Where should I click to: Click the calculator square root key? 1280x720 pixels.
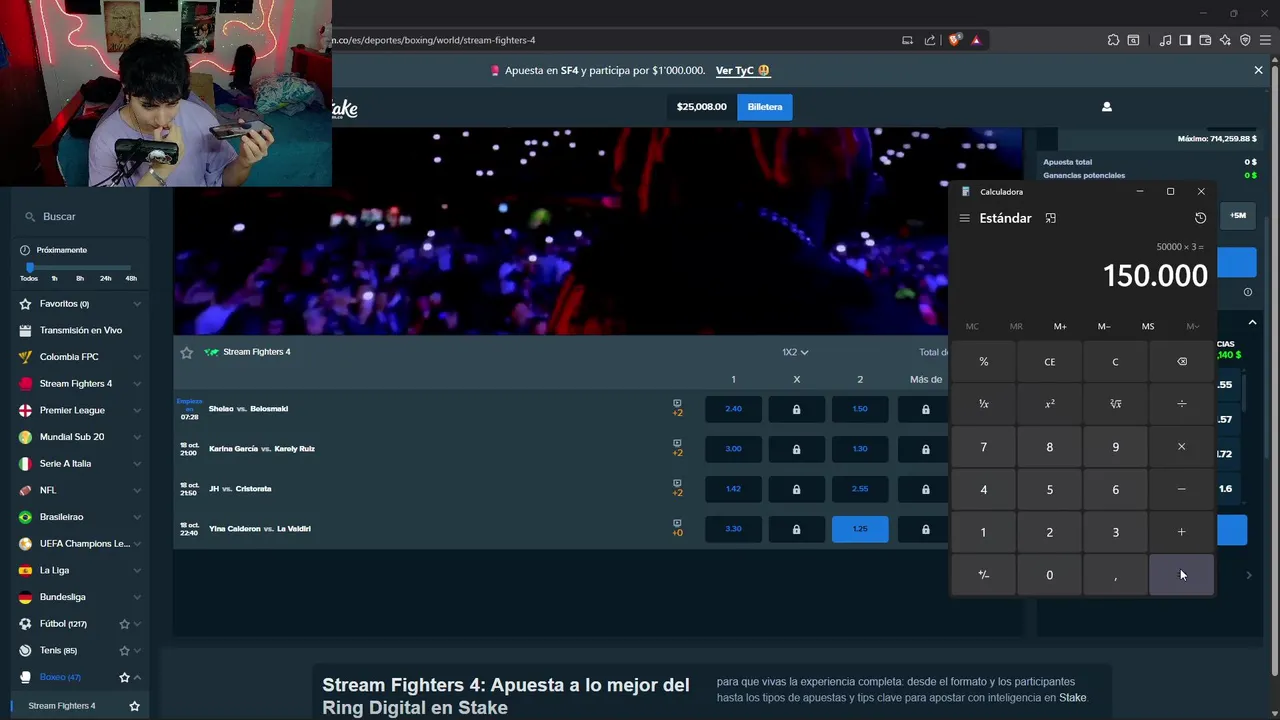point(1115,404)
